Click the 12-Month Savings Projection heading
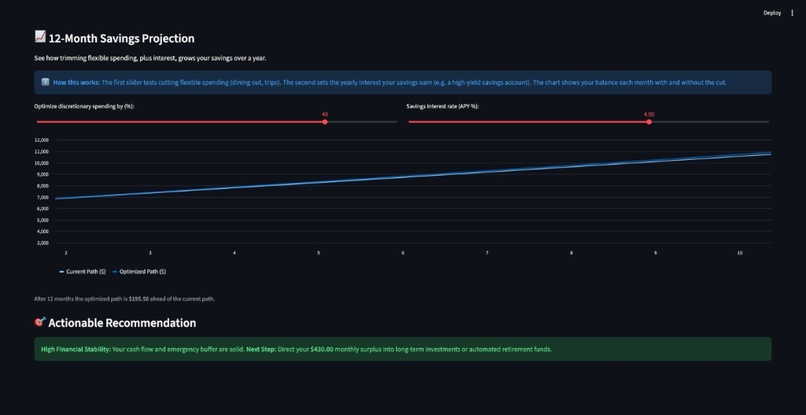Screen dimensions: 806x415 click(121, 39)
